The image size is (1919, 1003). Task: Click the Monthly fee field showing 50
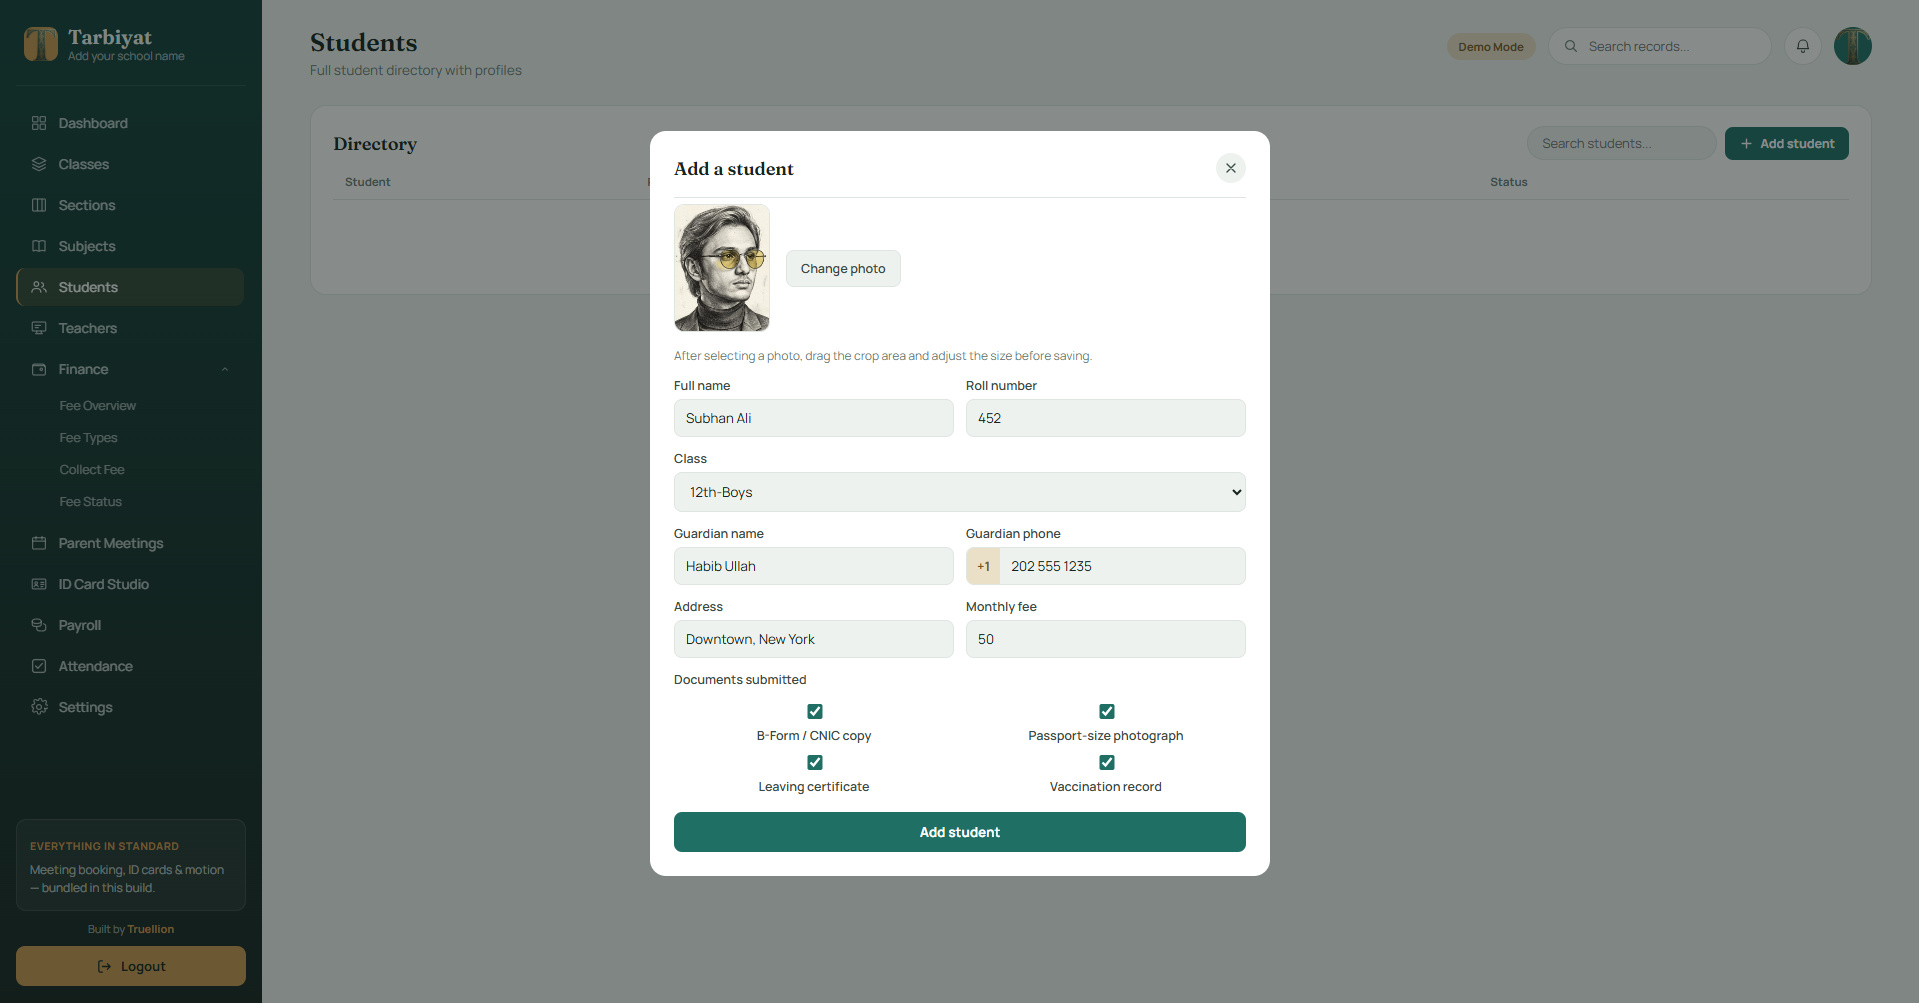[x=1106, y=639]
